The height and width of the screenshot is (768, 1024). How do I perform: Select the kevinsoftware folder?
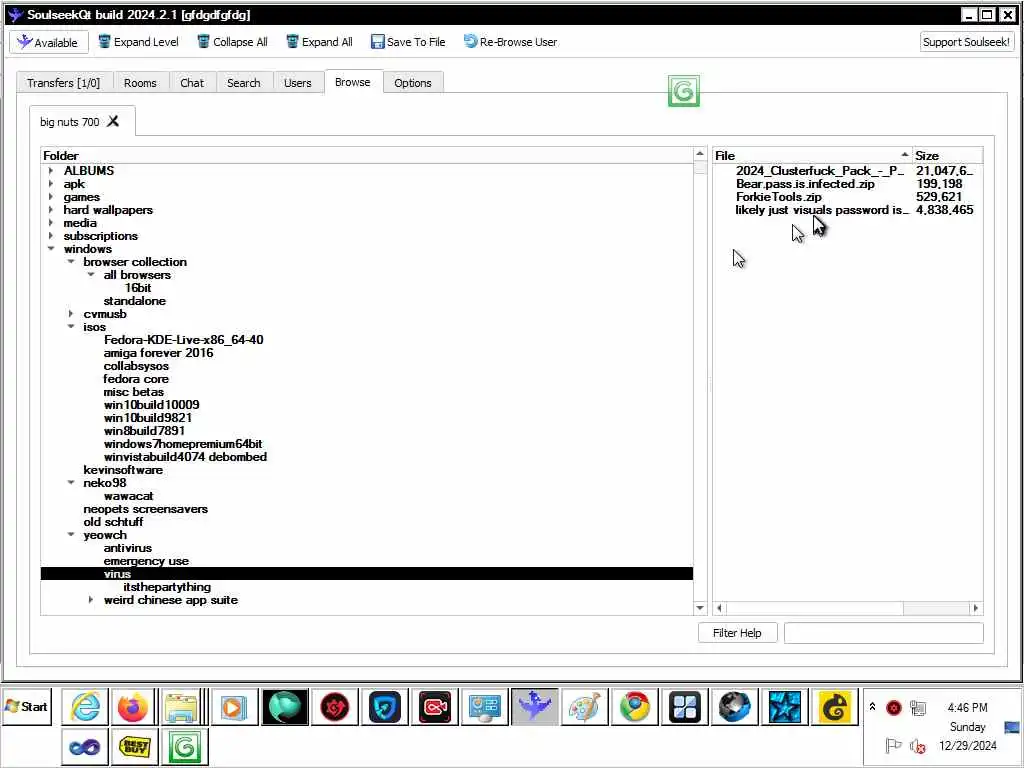(123, 470)
